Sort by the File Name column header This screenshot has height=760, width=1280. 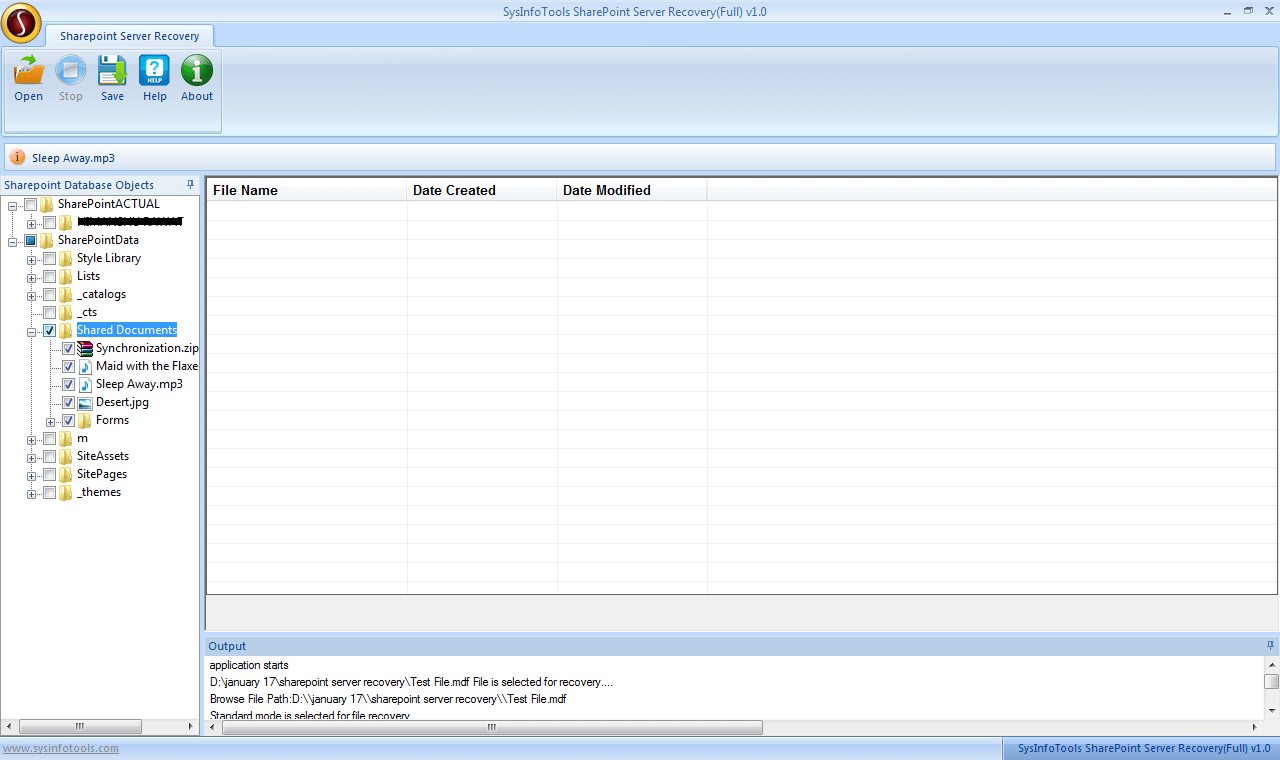(305, 190)
